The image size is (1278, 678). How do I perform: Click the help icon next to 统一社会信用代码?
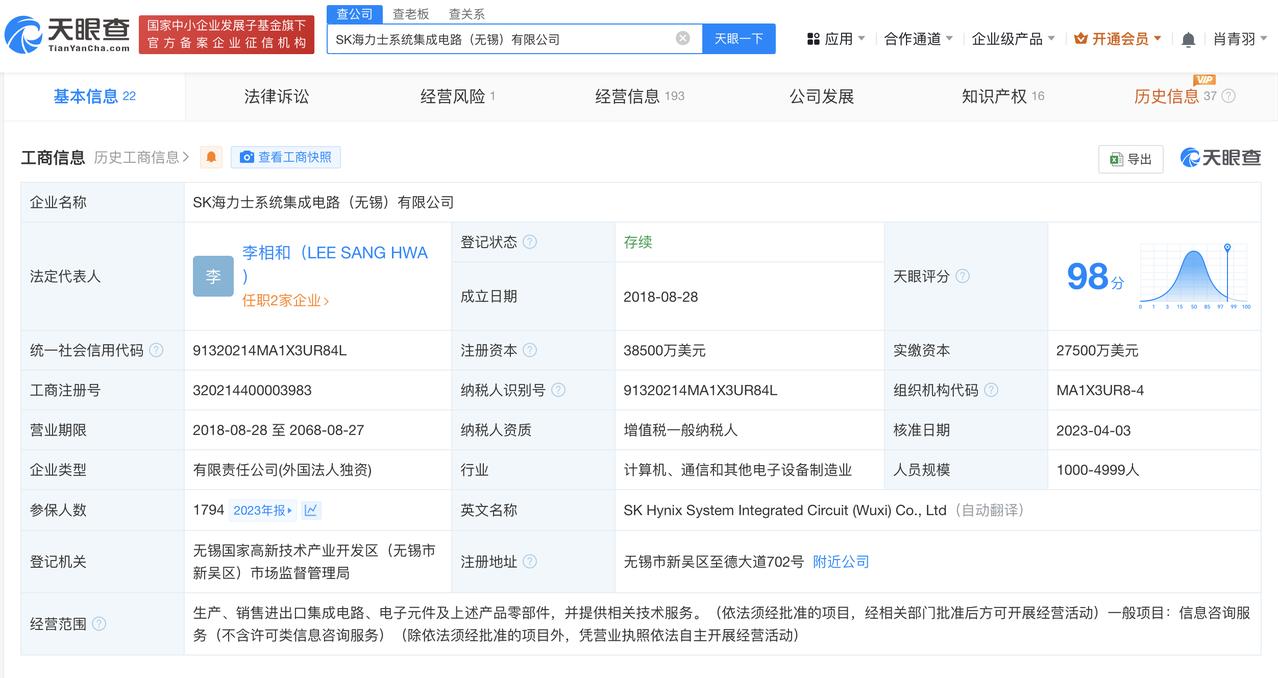coord(156,350)
